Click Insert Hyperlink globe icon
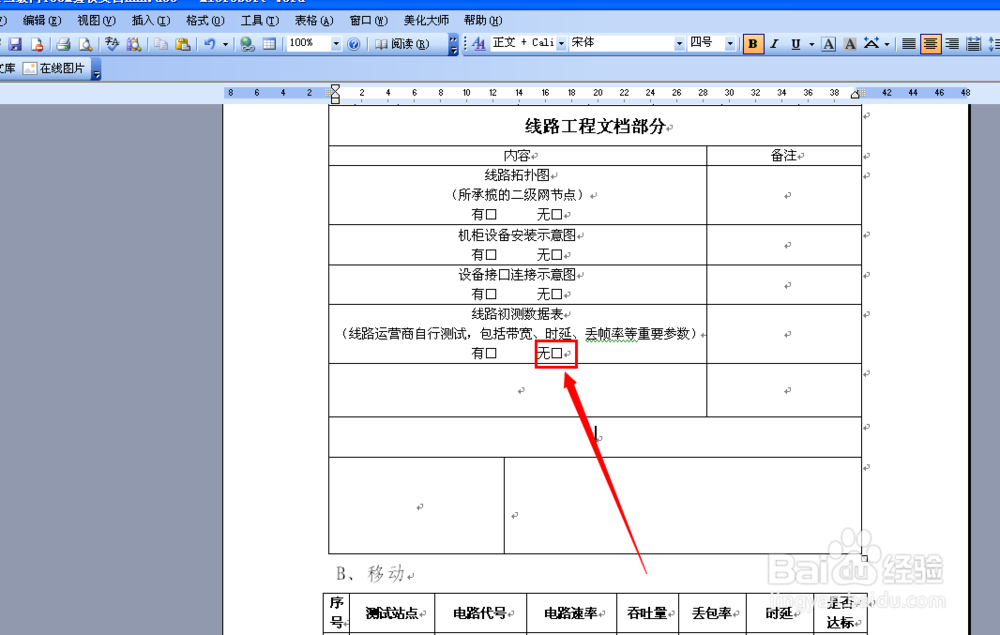The image size is (1000, 635). 247,44
